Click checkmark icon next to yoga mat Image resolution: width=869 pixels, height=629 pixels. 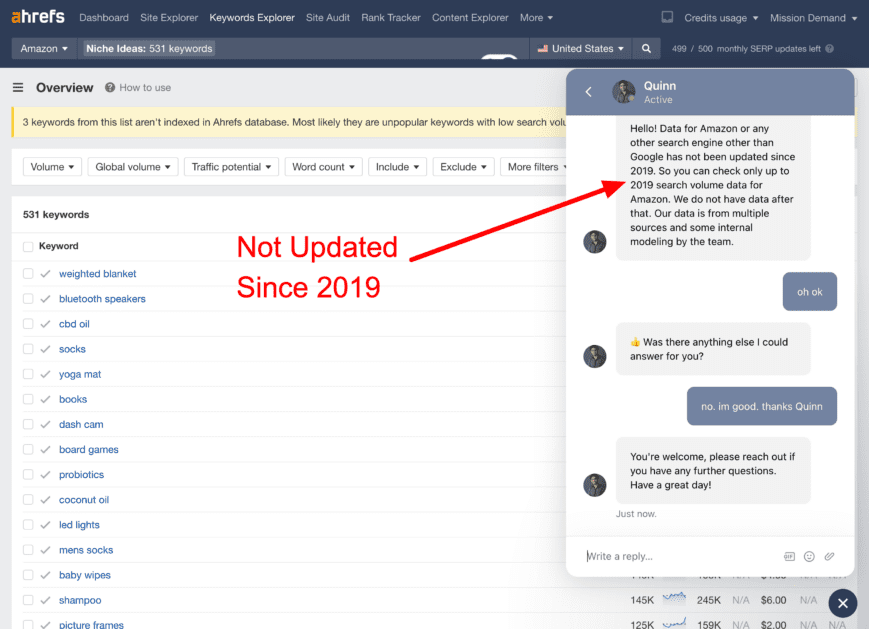(45, 374)
